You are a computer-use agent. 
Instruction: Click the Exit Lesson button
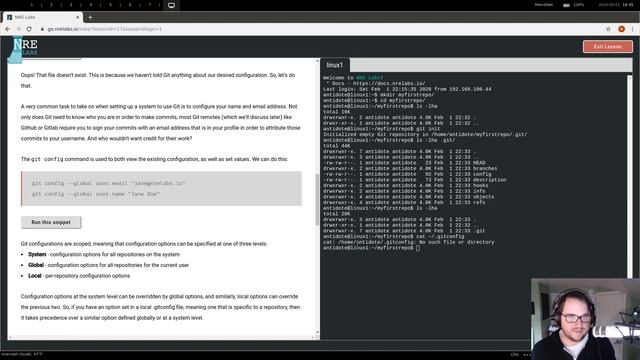608,47
